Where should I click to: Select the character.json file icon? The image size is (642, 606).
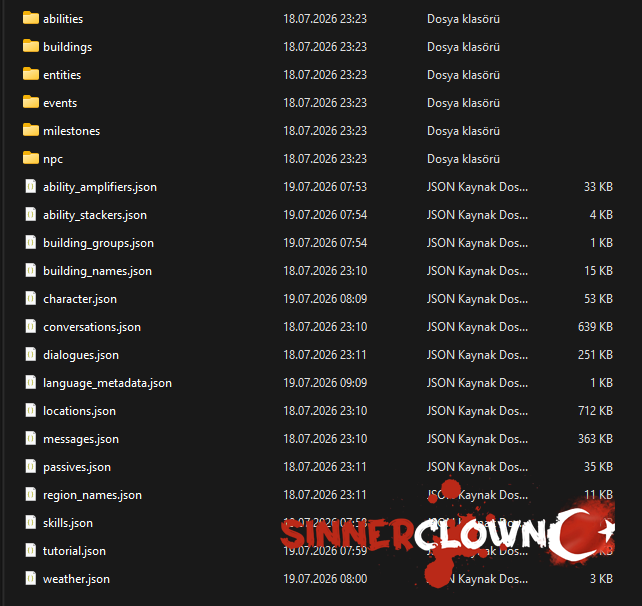pyautogui.click(x=31, y=298)
